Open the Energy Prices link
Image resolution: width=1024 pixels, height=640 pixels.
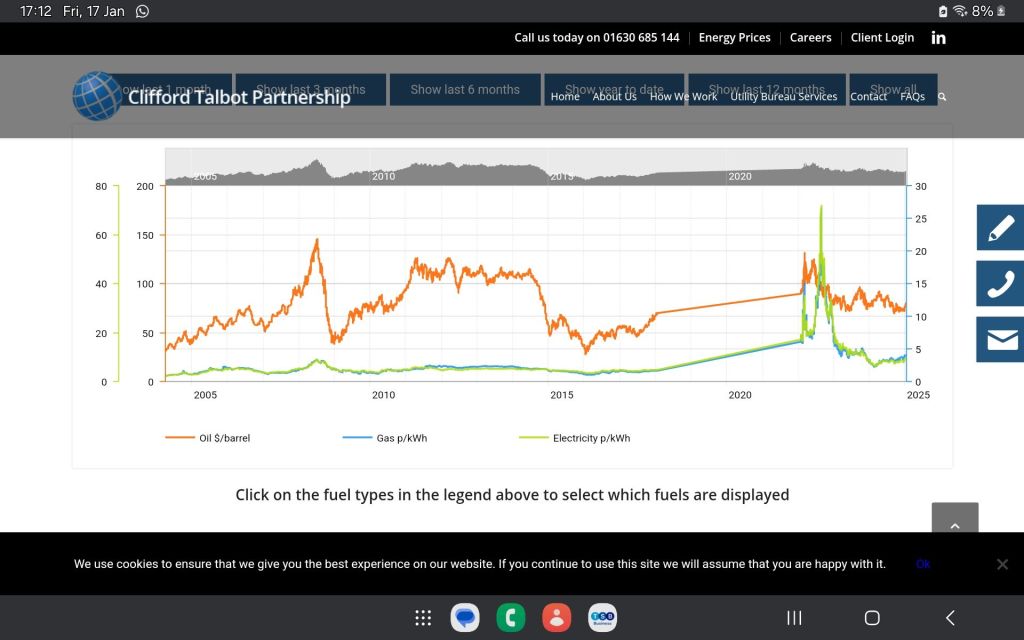[735, 38]
